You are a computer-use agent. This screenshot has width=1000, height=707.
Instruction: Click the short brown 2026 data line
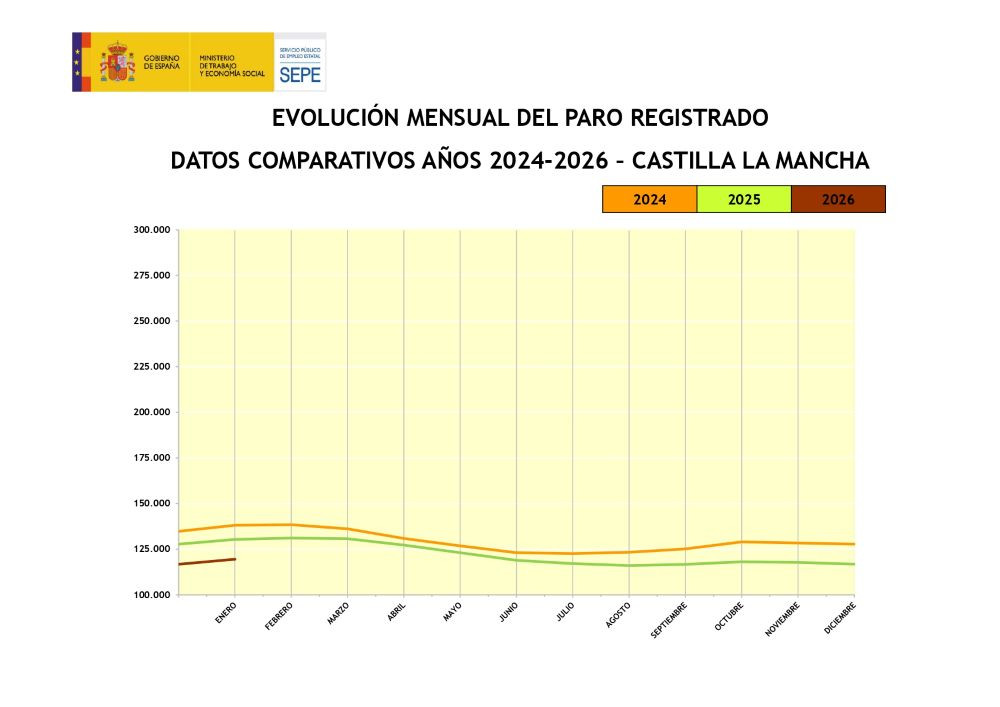[206, 562]
